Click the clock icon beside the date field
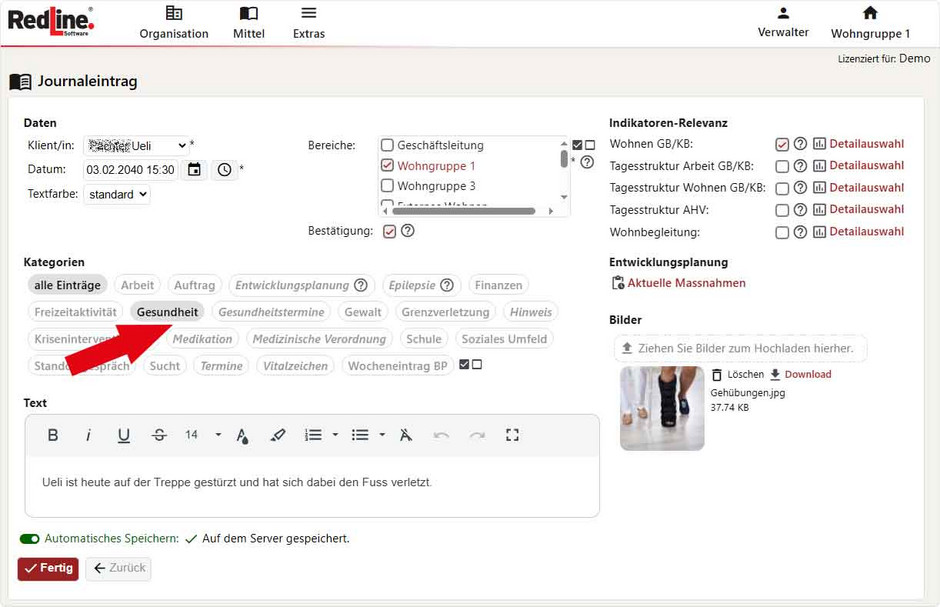Image resolution: width=940 pixels, height=607 pixels. [224, 169]
